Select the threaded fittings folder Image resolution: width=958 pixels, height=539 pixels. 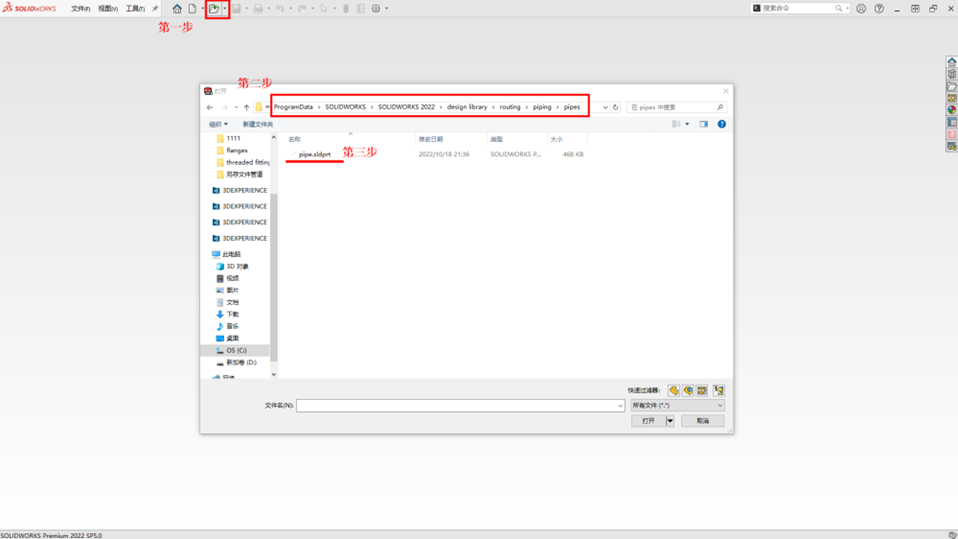(x=243, y=163)
